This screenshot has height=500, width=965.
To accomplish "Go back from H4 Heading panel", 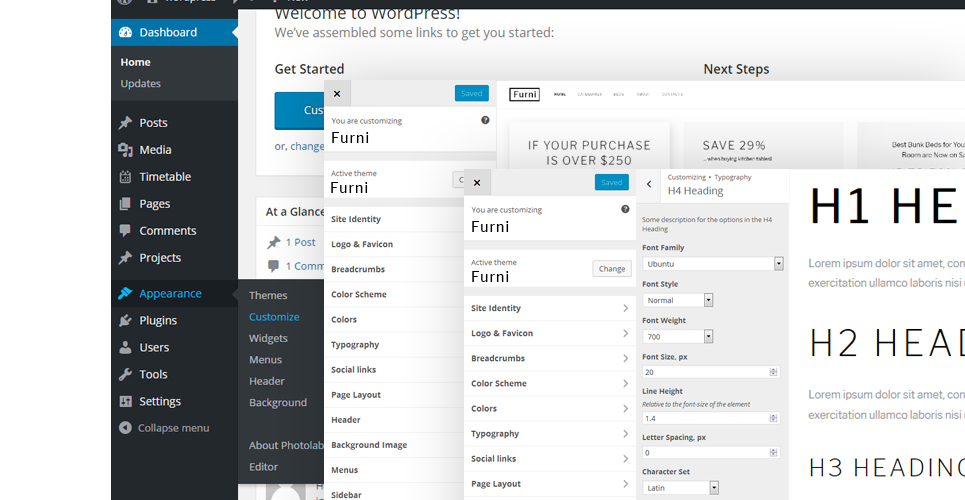I will point(649,184).
